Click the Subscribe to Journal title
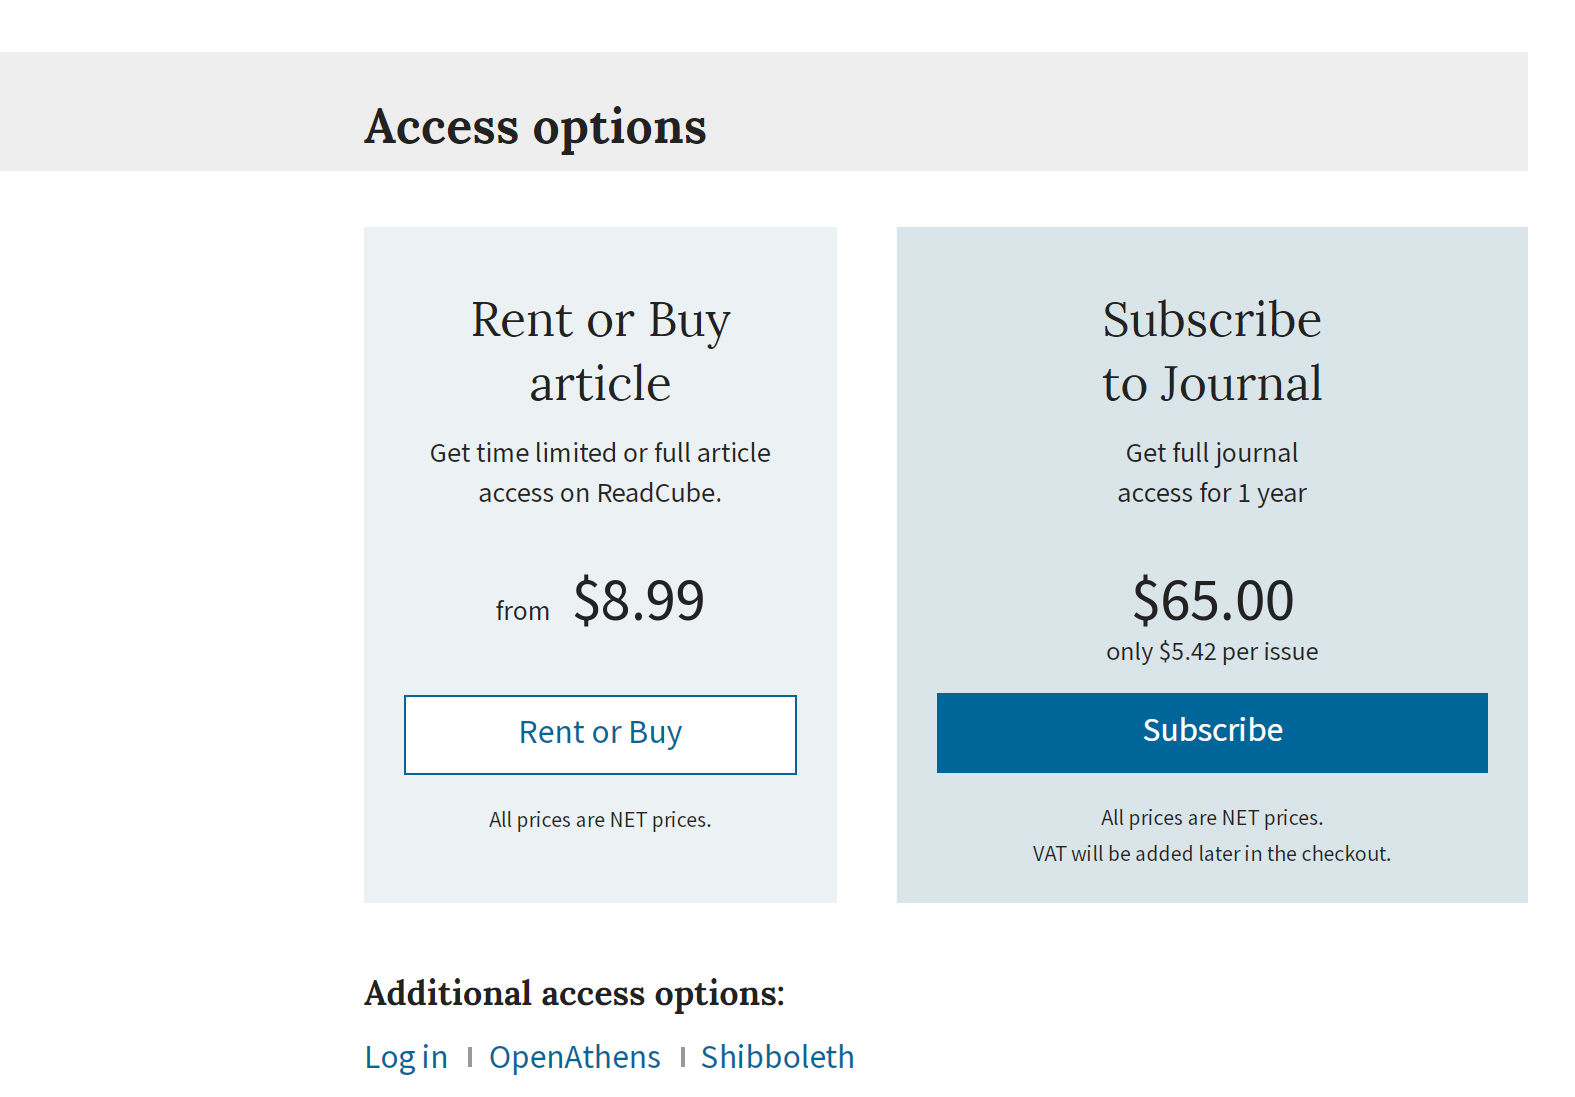This screenshot has height=1097, width=1575. 1212,351
